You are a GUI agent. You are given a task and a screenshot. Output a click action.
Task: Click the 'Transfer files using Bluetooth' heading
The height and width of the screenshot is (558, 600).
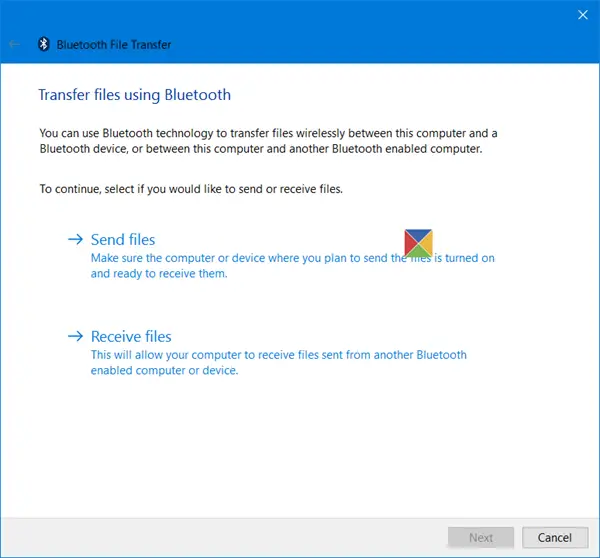tap(134, 95)
